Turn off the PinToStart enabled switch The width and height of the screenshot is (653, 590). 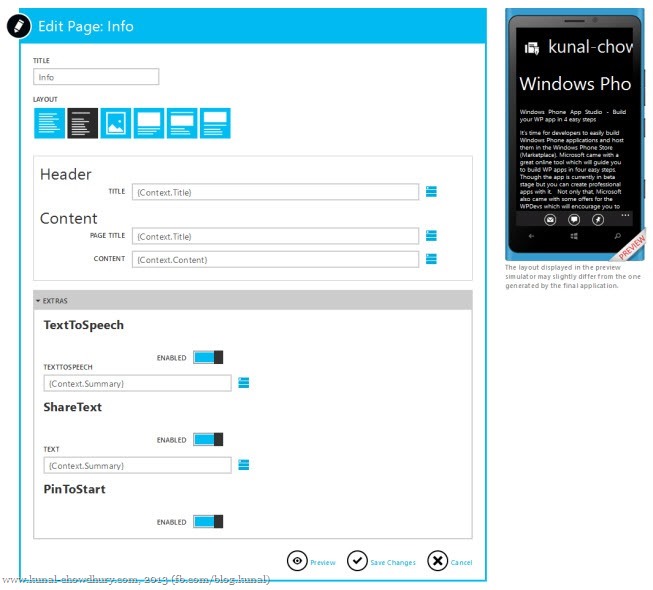pos(208,521)
